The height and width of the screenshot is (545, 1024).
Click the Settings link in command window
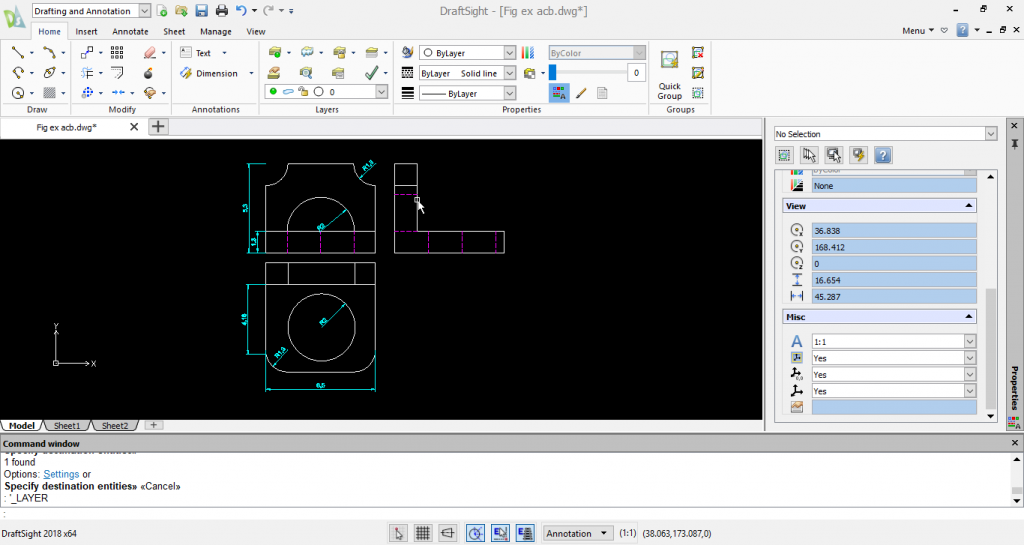click(x=60, y=474)
